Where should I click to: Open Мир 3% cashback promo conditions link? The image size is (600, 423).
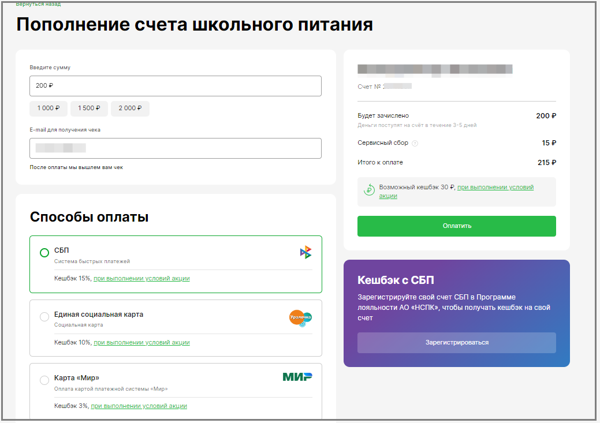pyautogui.click(x=138, y=406)
